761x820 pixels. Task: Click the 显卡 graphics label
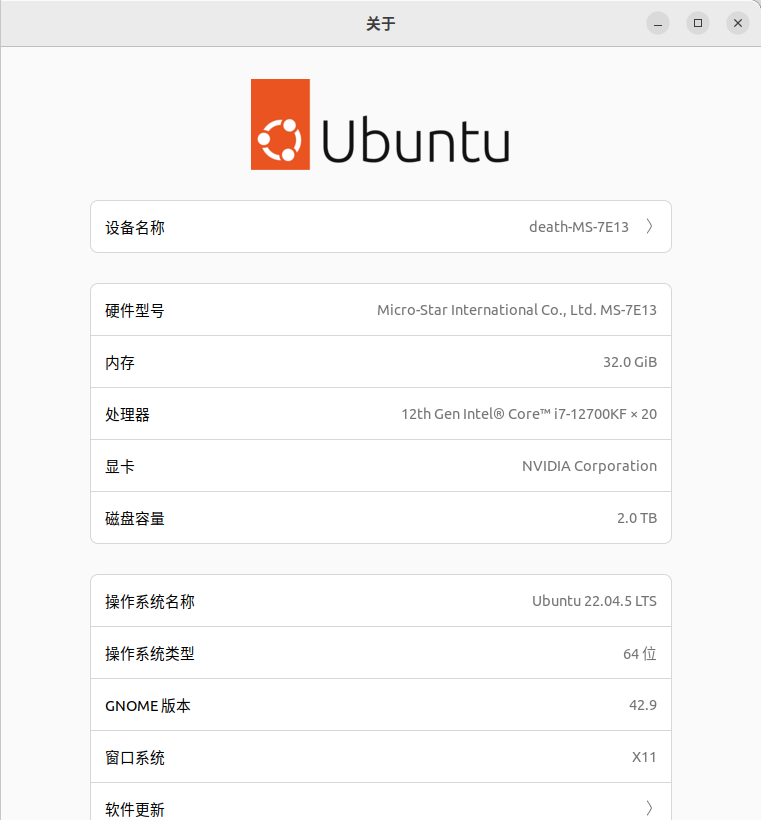(x=120, y=466)
